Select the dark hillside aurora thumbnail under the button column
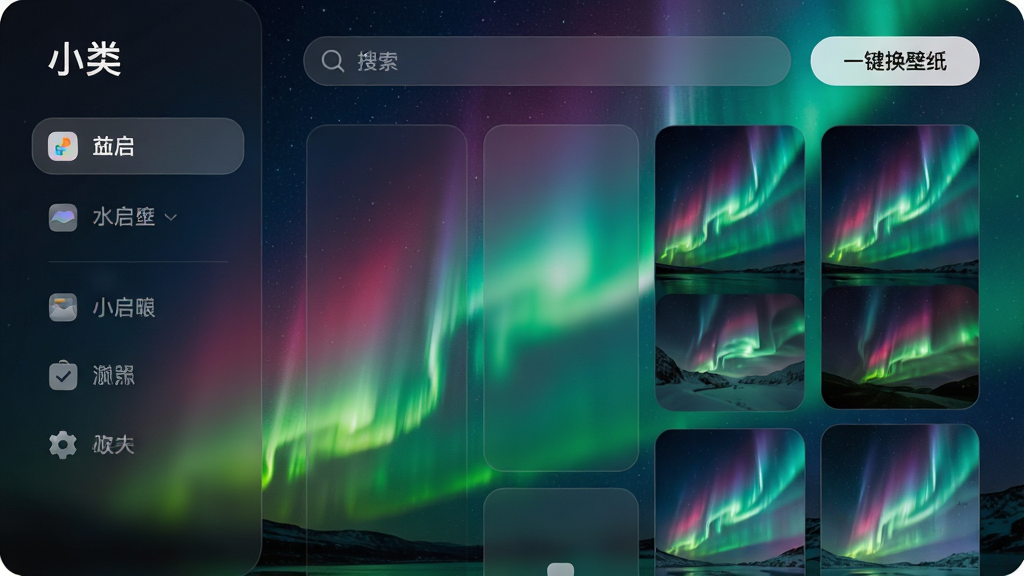This screenshot has height=576, width=1024. (x=900, y=347)
